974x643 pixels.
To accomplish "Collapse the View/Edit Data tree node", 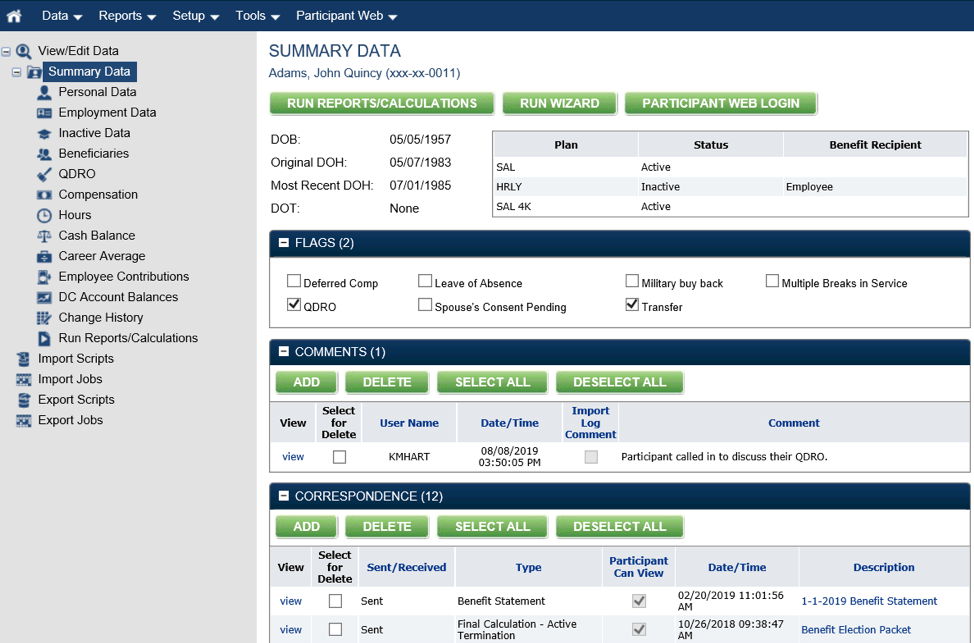I will [x=8, y=50].
